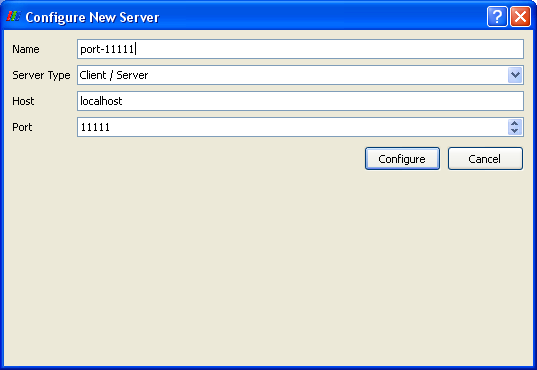The height and width of the screenshot is (370, 537).
Task: Open the question mark help button
Action: tap(497, 16)
